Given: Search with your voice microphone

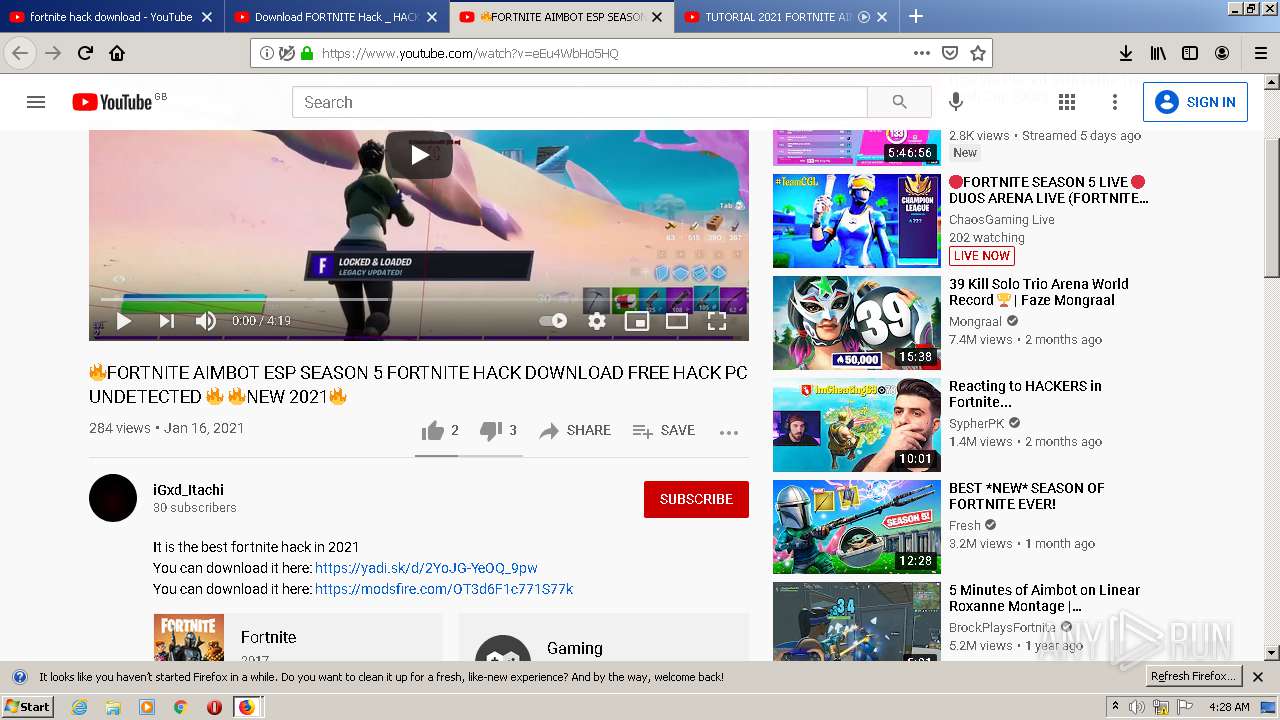Looking at the screenshot, I should coord(956,102).
